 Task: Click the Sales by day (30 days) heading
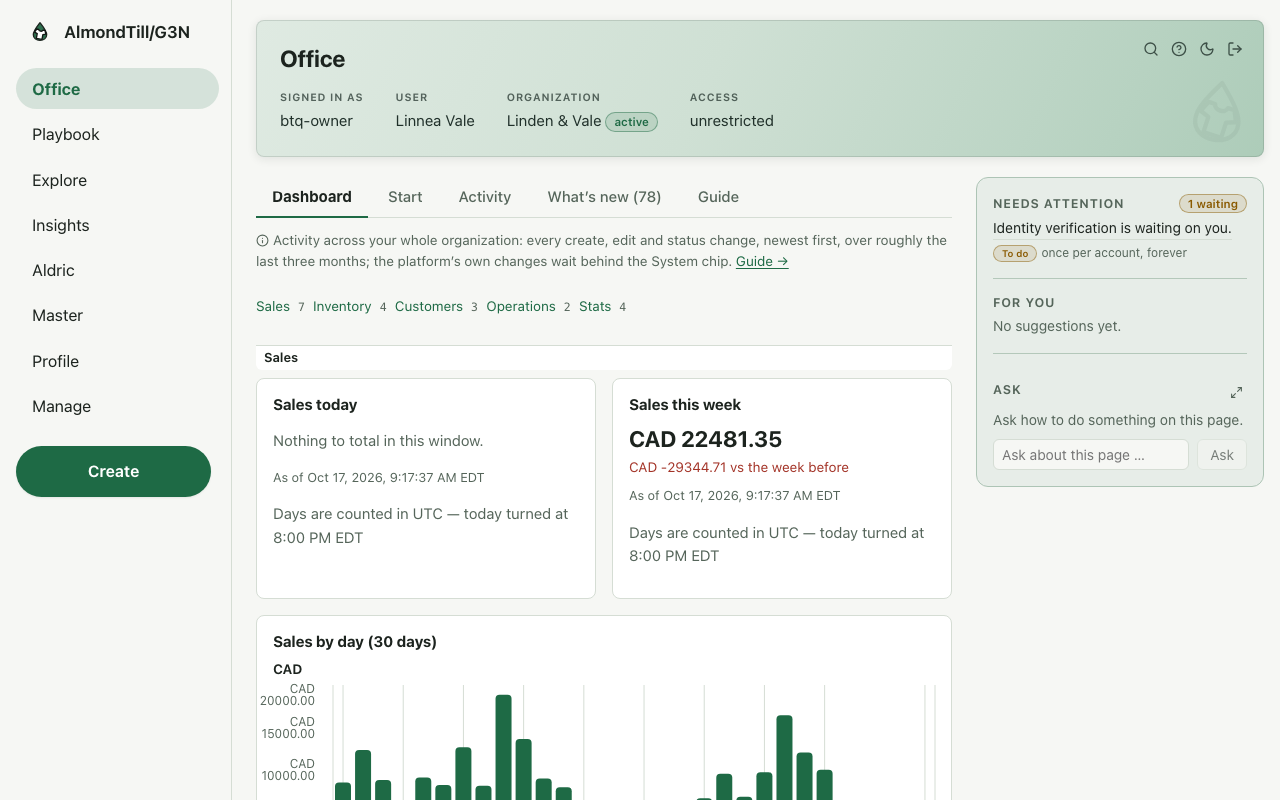pos(355,642)
